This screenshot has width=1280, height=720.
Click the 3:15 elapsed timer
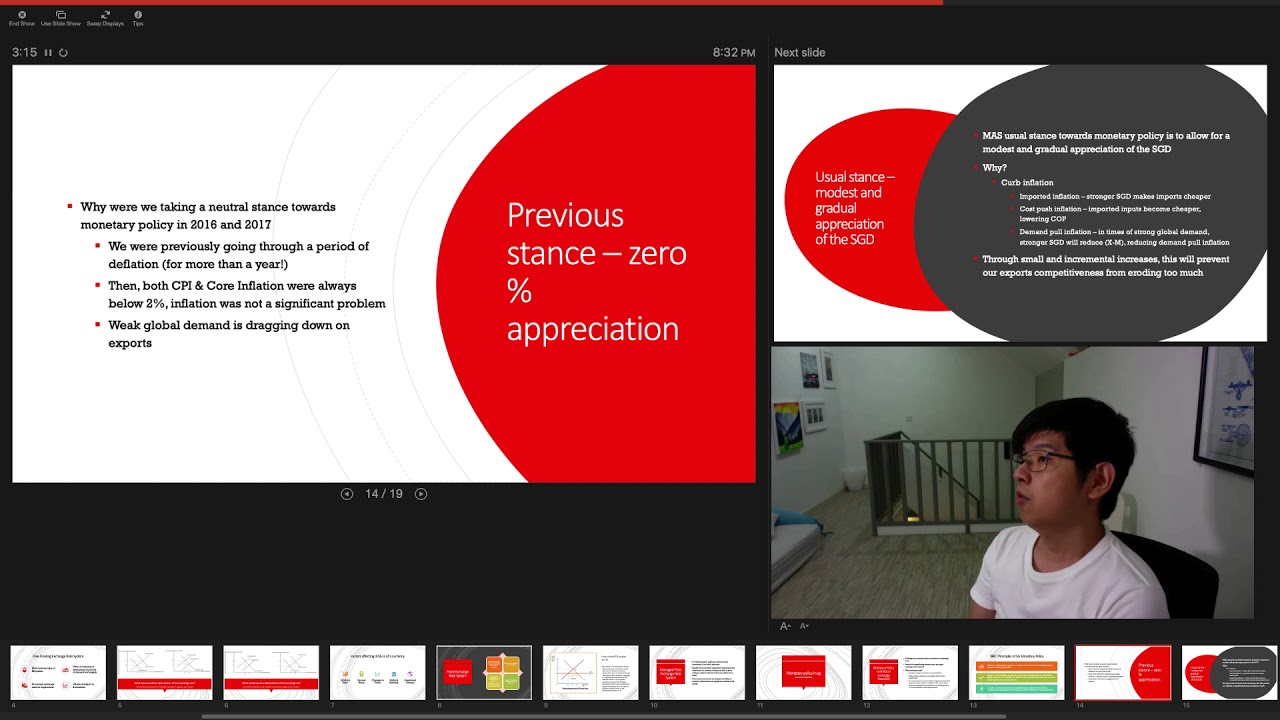[x=24, y=52]
